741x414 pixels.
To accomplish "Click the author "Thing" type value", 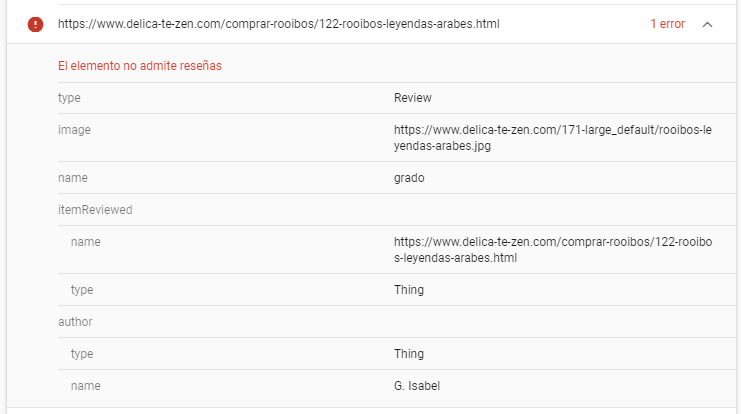I will [x=409, y=354].
